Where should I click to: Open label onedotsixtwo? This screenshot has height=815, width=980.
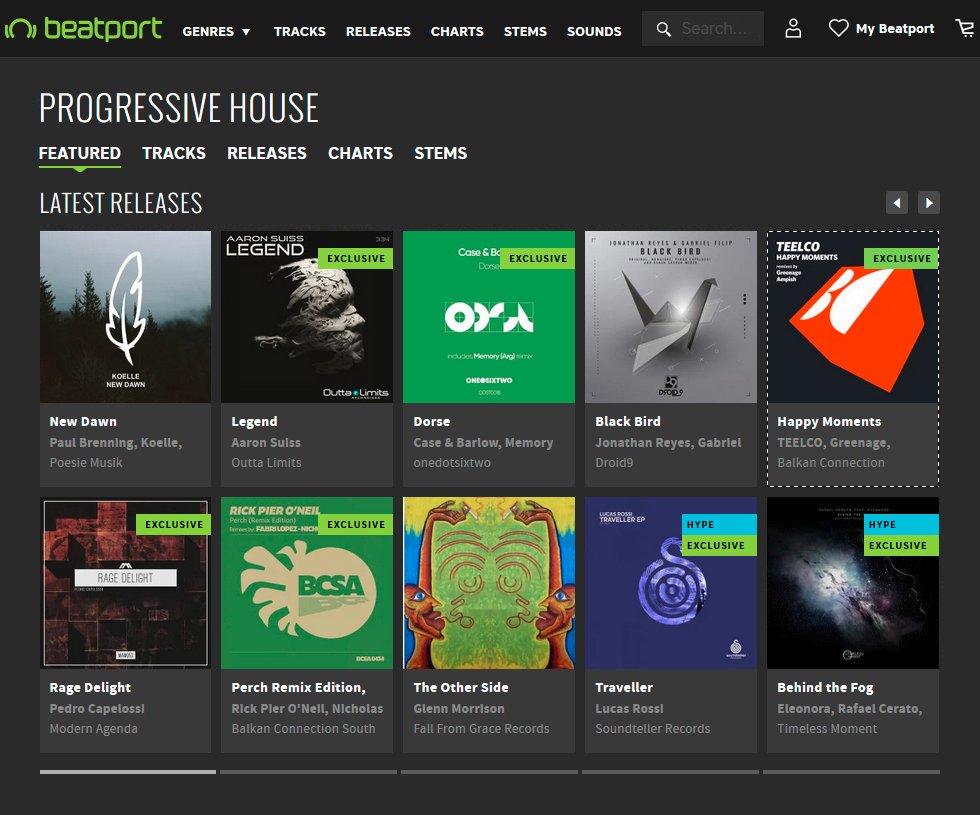[x=452, y=462]
